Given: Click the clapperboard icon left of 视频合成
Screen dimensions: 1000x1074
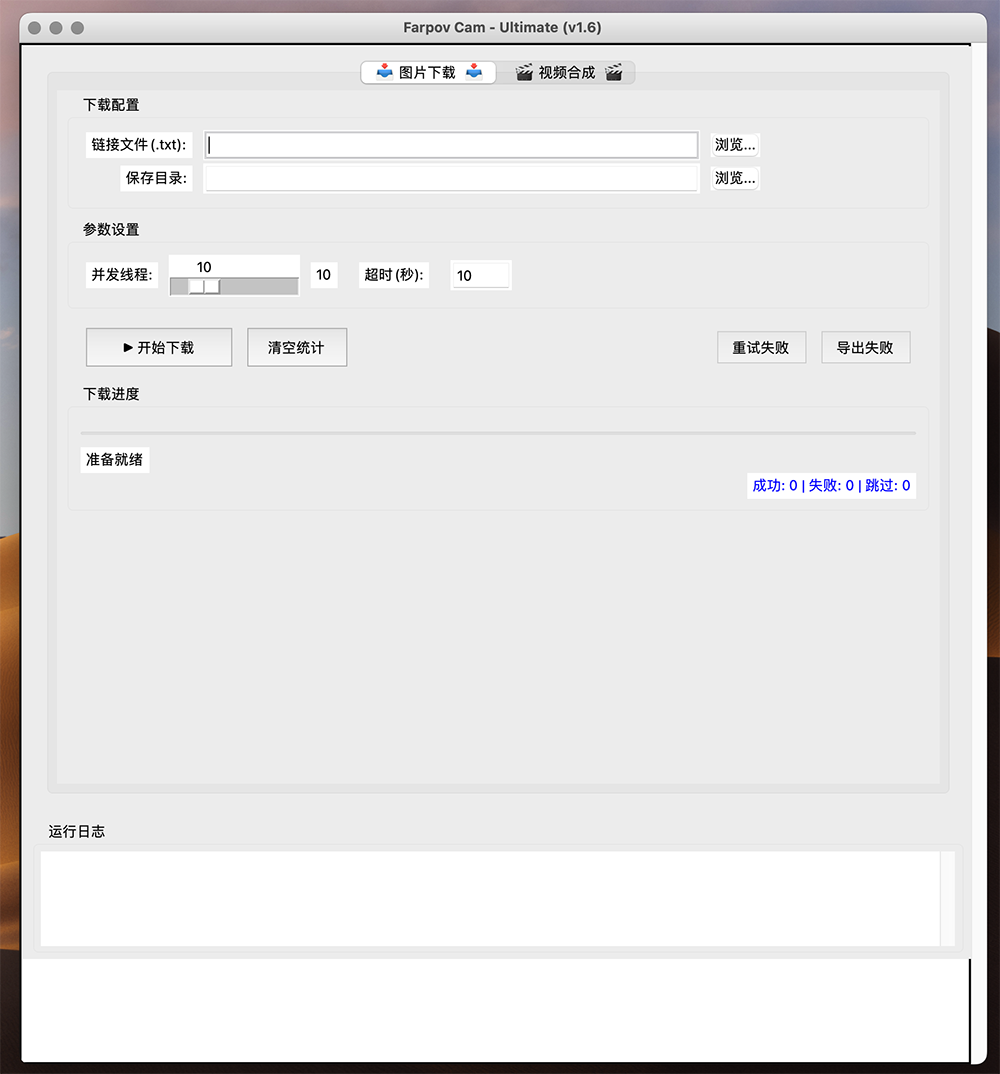Looking at the screenshot, I should 523,72.
